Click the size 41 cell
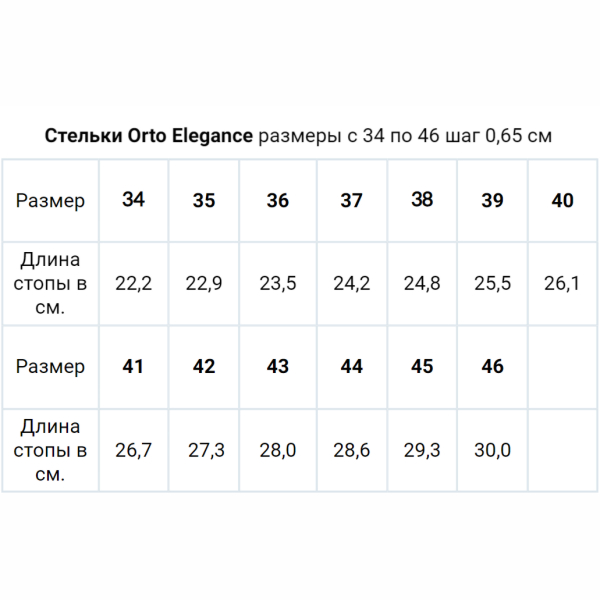Image resolution: width=600 pixels, height=600 pixels. click(x=133, y=367)
